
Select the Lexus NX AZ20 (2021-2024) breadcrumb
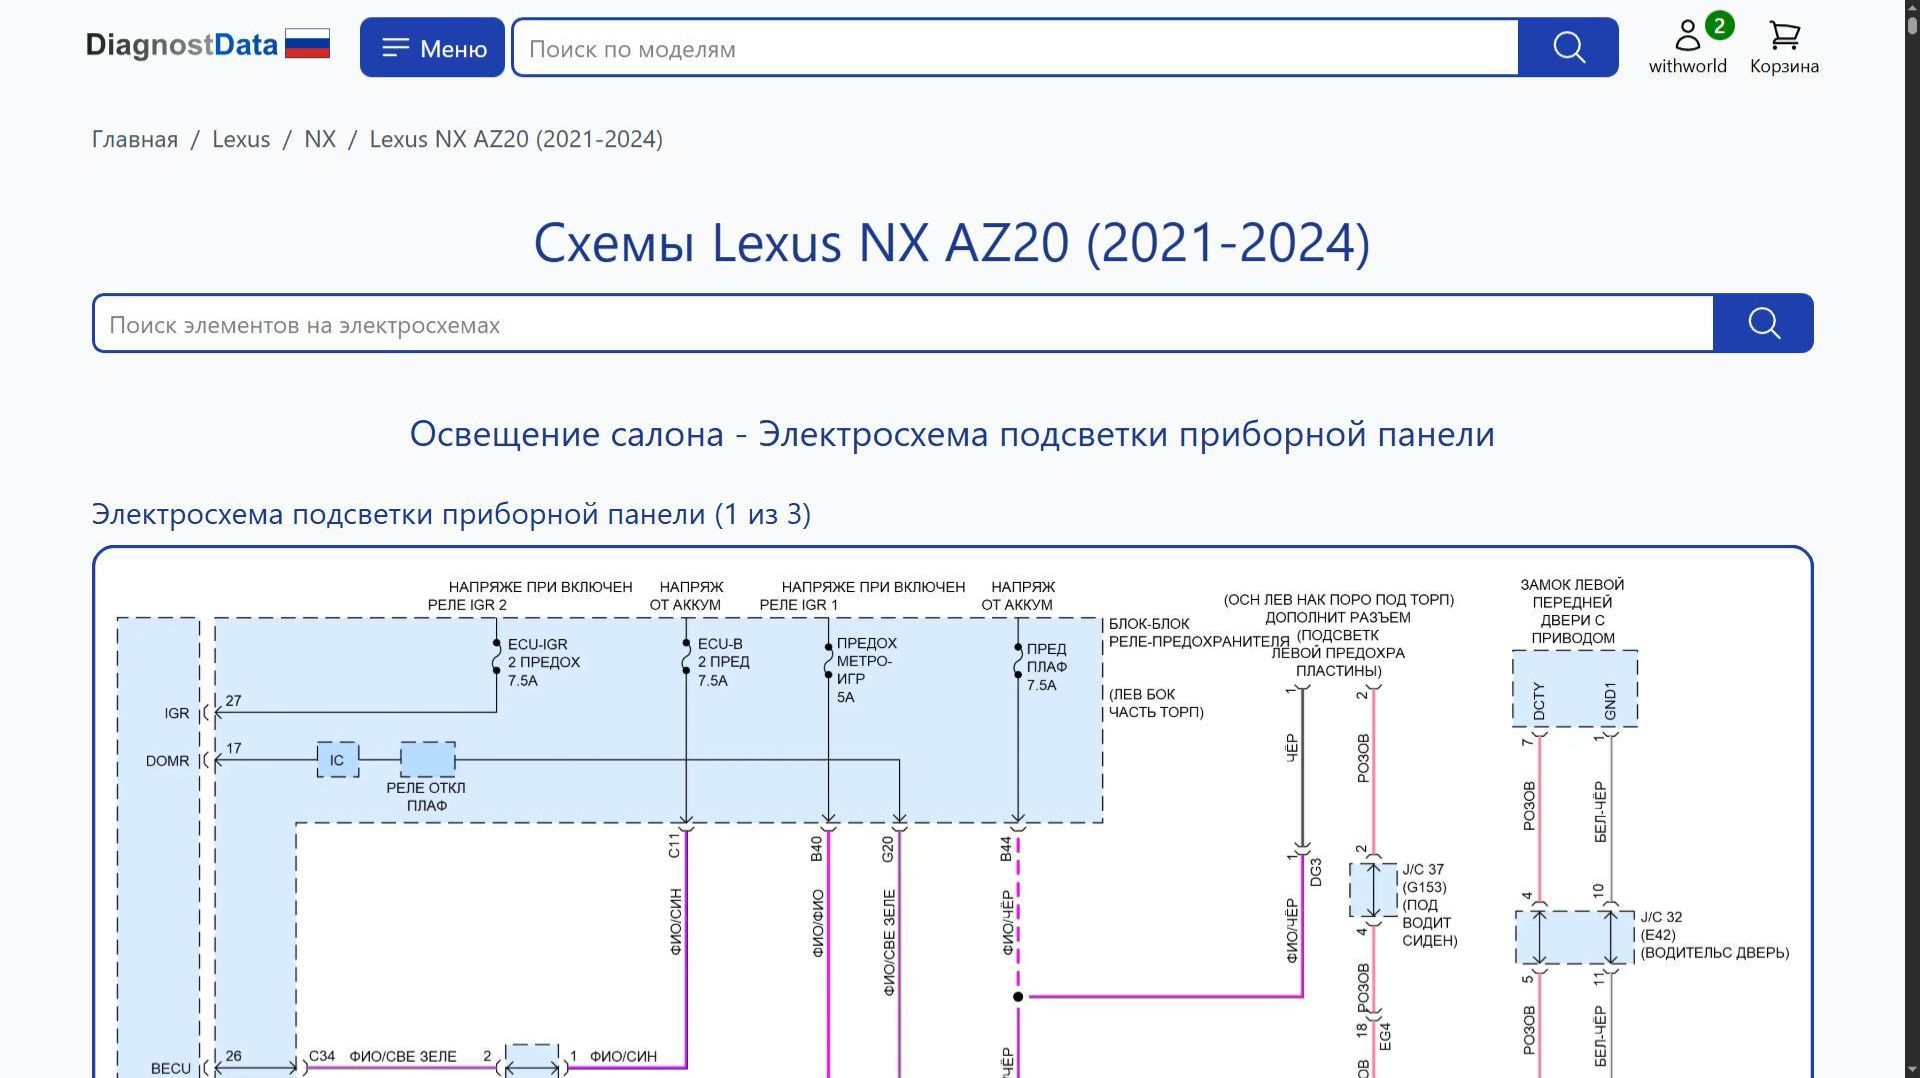[x=516, y=139]
